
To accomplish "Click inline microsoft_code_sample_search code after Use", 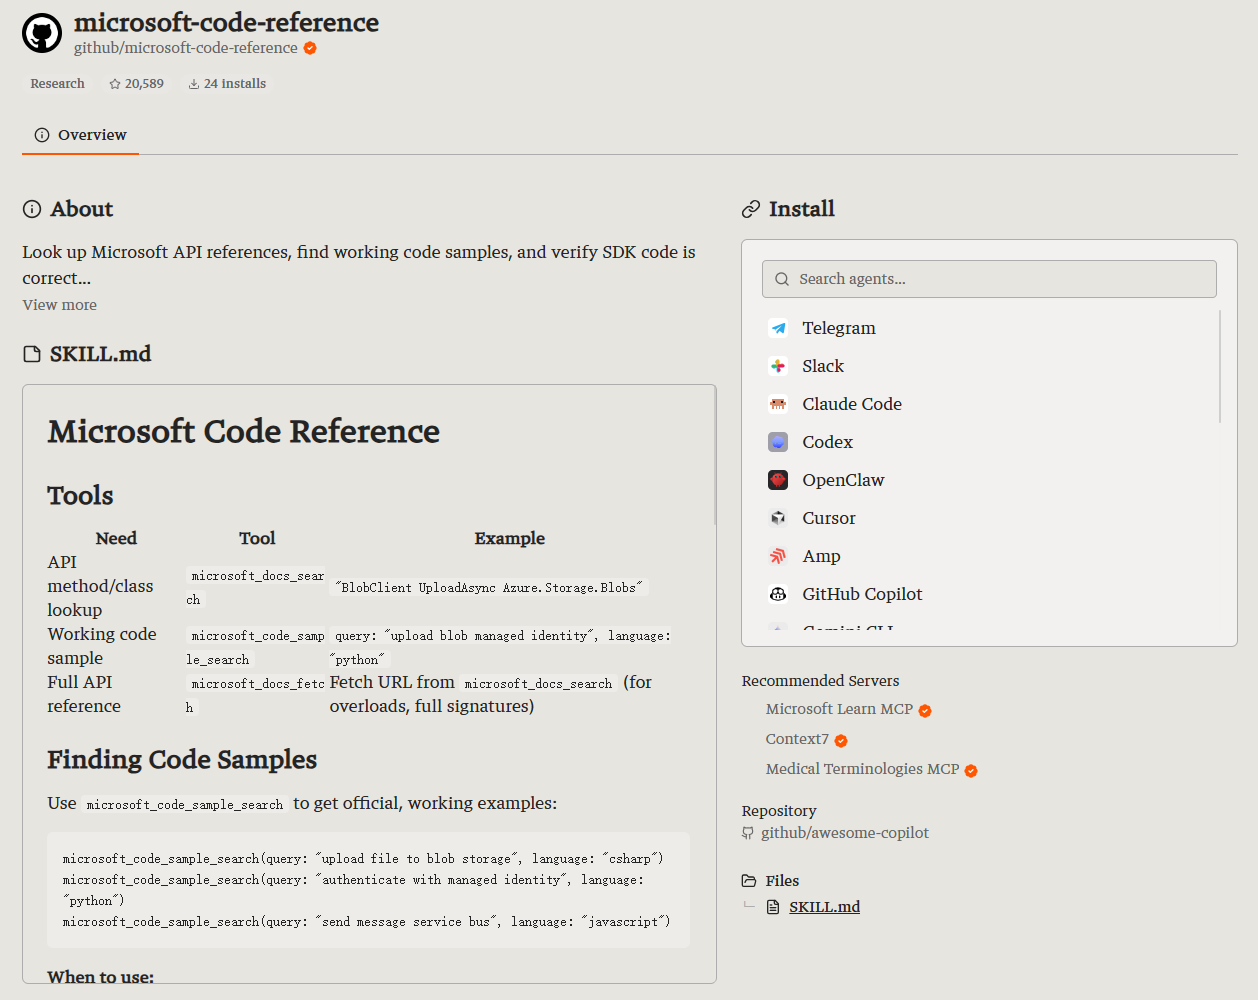I will pyautogui.click(x=185, y=805).
